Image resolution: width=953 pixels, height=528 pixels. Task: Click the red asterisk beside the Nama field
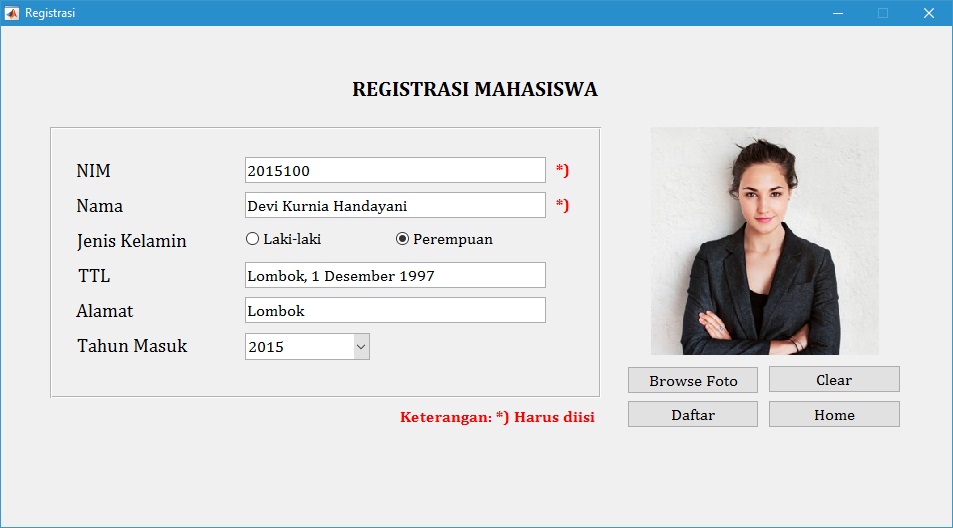tap(562, 205)
